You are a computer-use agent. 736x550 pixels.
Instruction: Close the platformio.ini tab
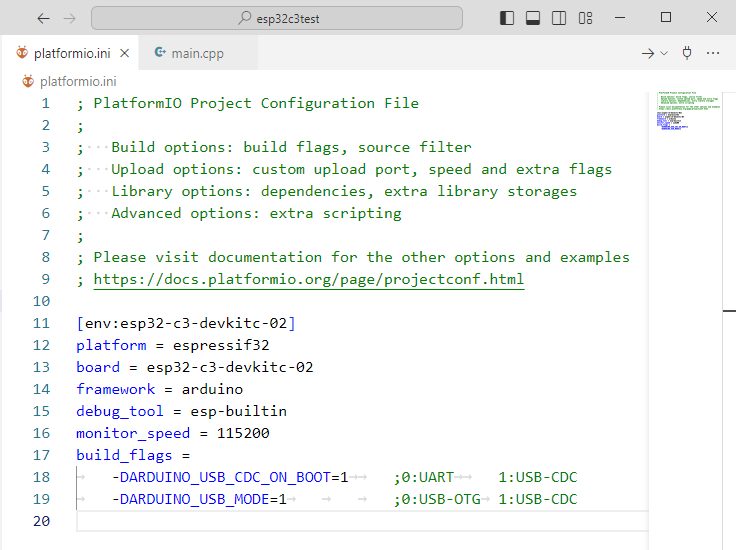[124, 53]
